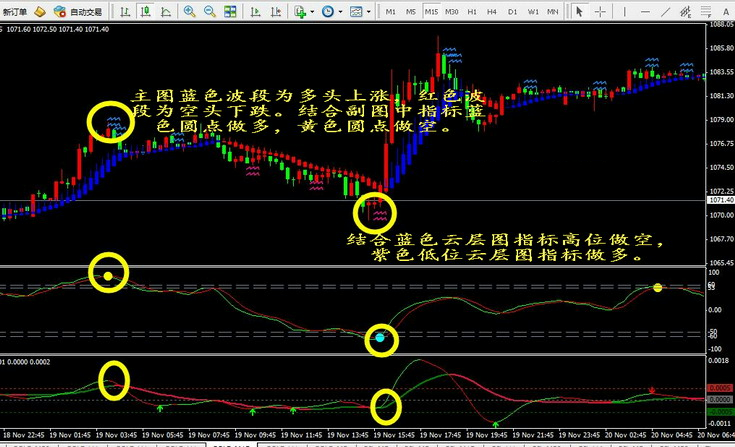Open the indicators list icon

pos(300,11)
